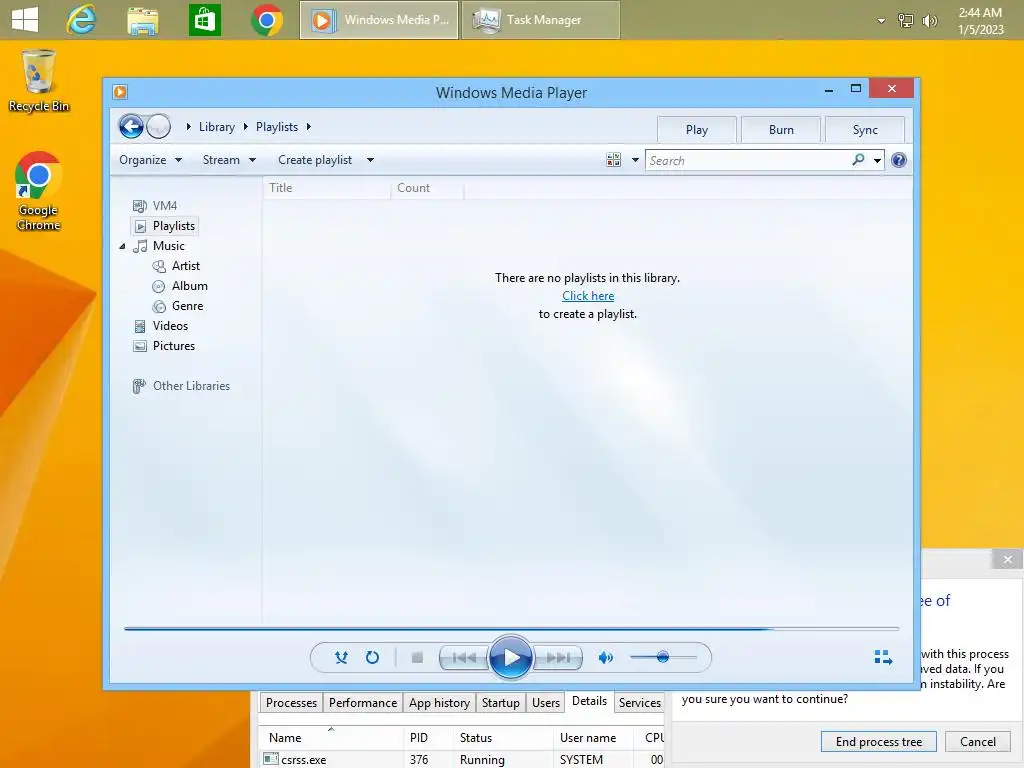Click the "Click here" create playlist link
Screen dimensions: 1024x768
coord(588,296)
